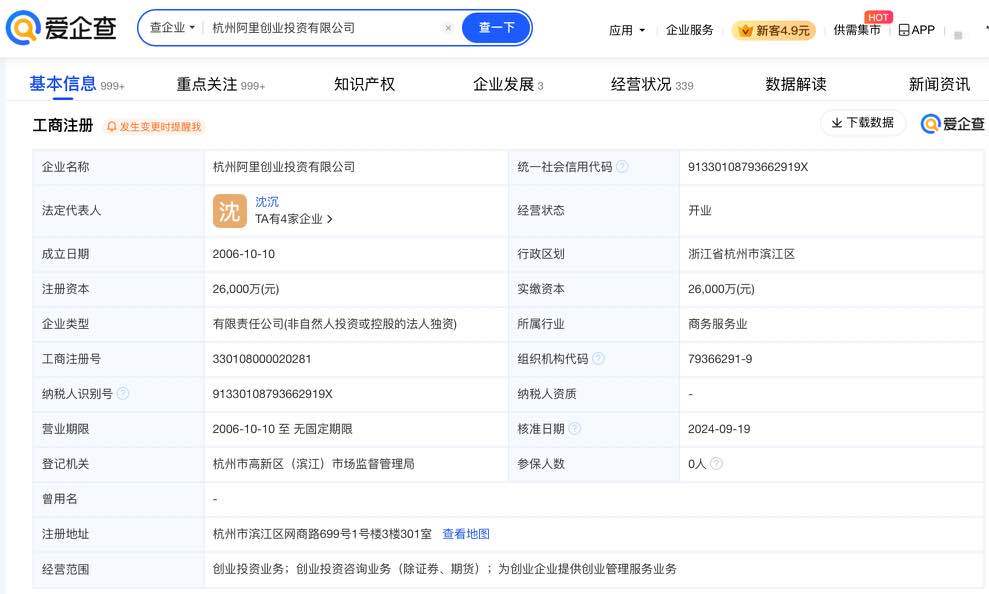Click the help icon next to 核准日期
The image size is (989, 594).
tap(574, 429)
